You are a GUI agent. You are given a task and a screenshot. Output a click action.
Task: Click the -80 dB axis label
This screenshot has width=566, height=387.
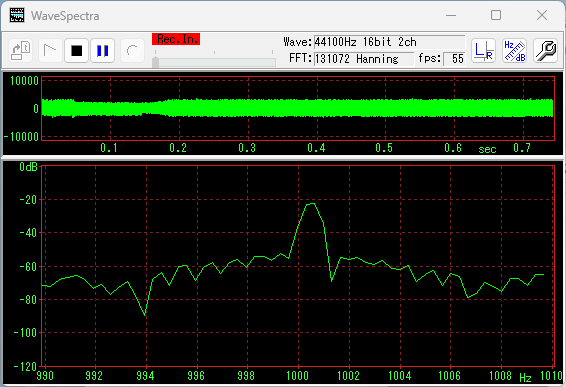[28, 300]
